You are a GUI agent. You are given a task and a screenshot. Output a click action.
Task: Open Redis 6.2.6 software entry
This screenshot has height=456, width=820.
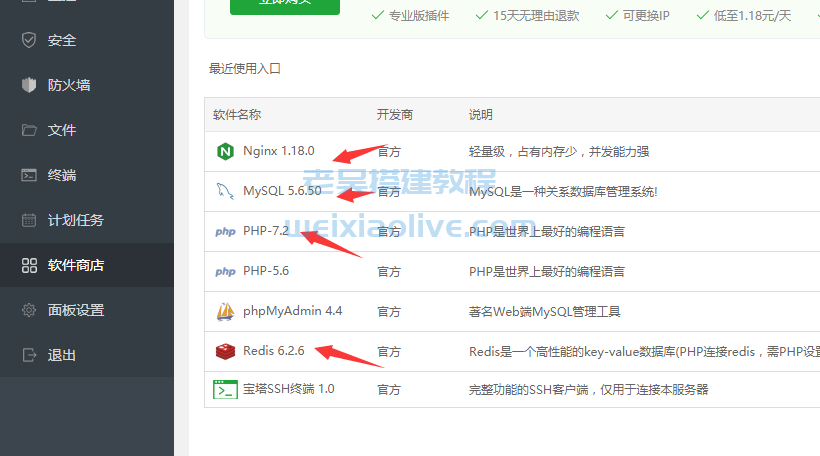(274, 351)
